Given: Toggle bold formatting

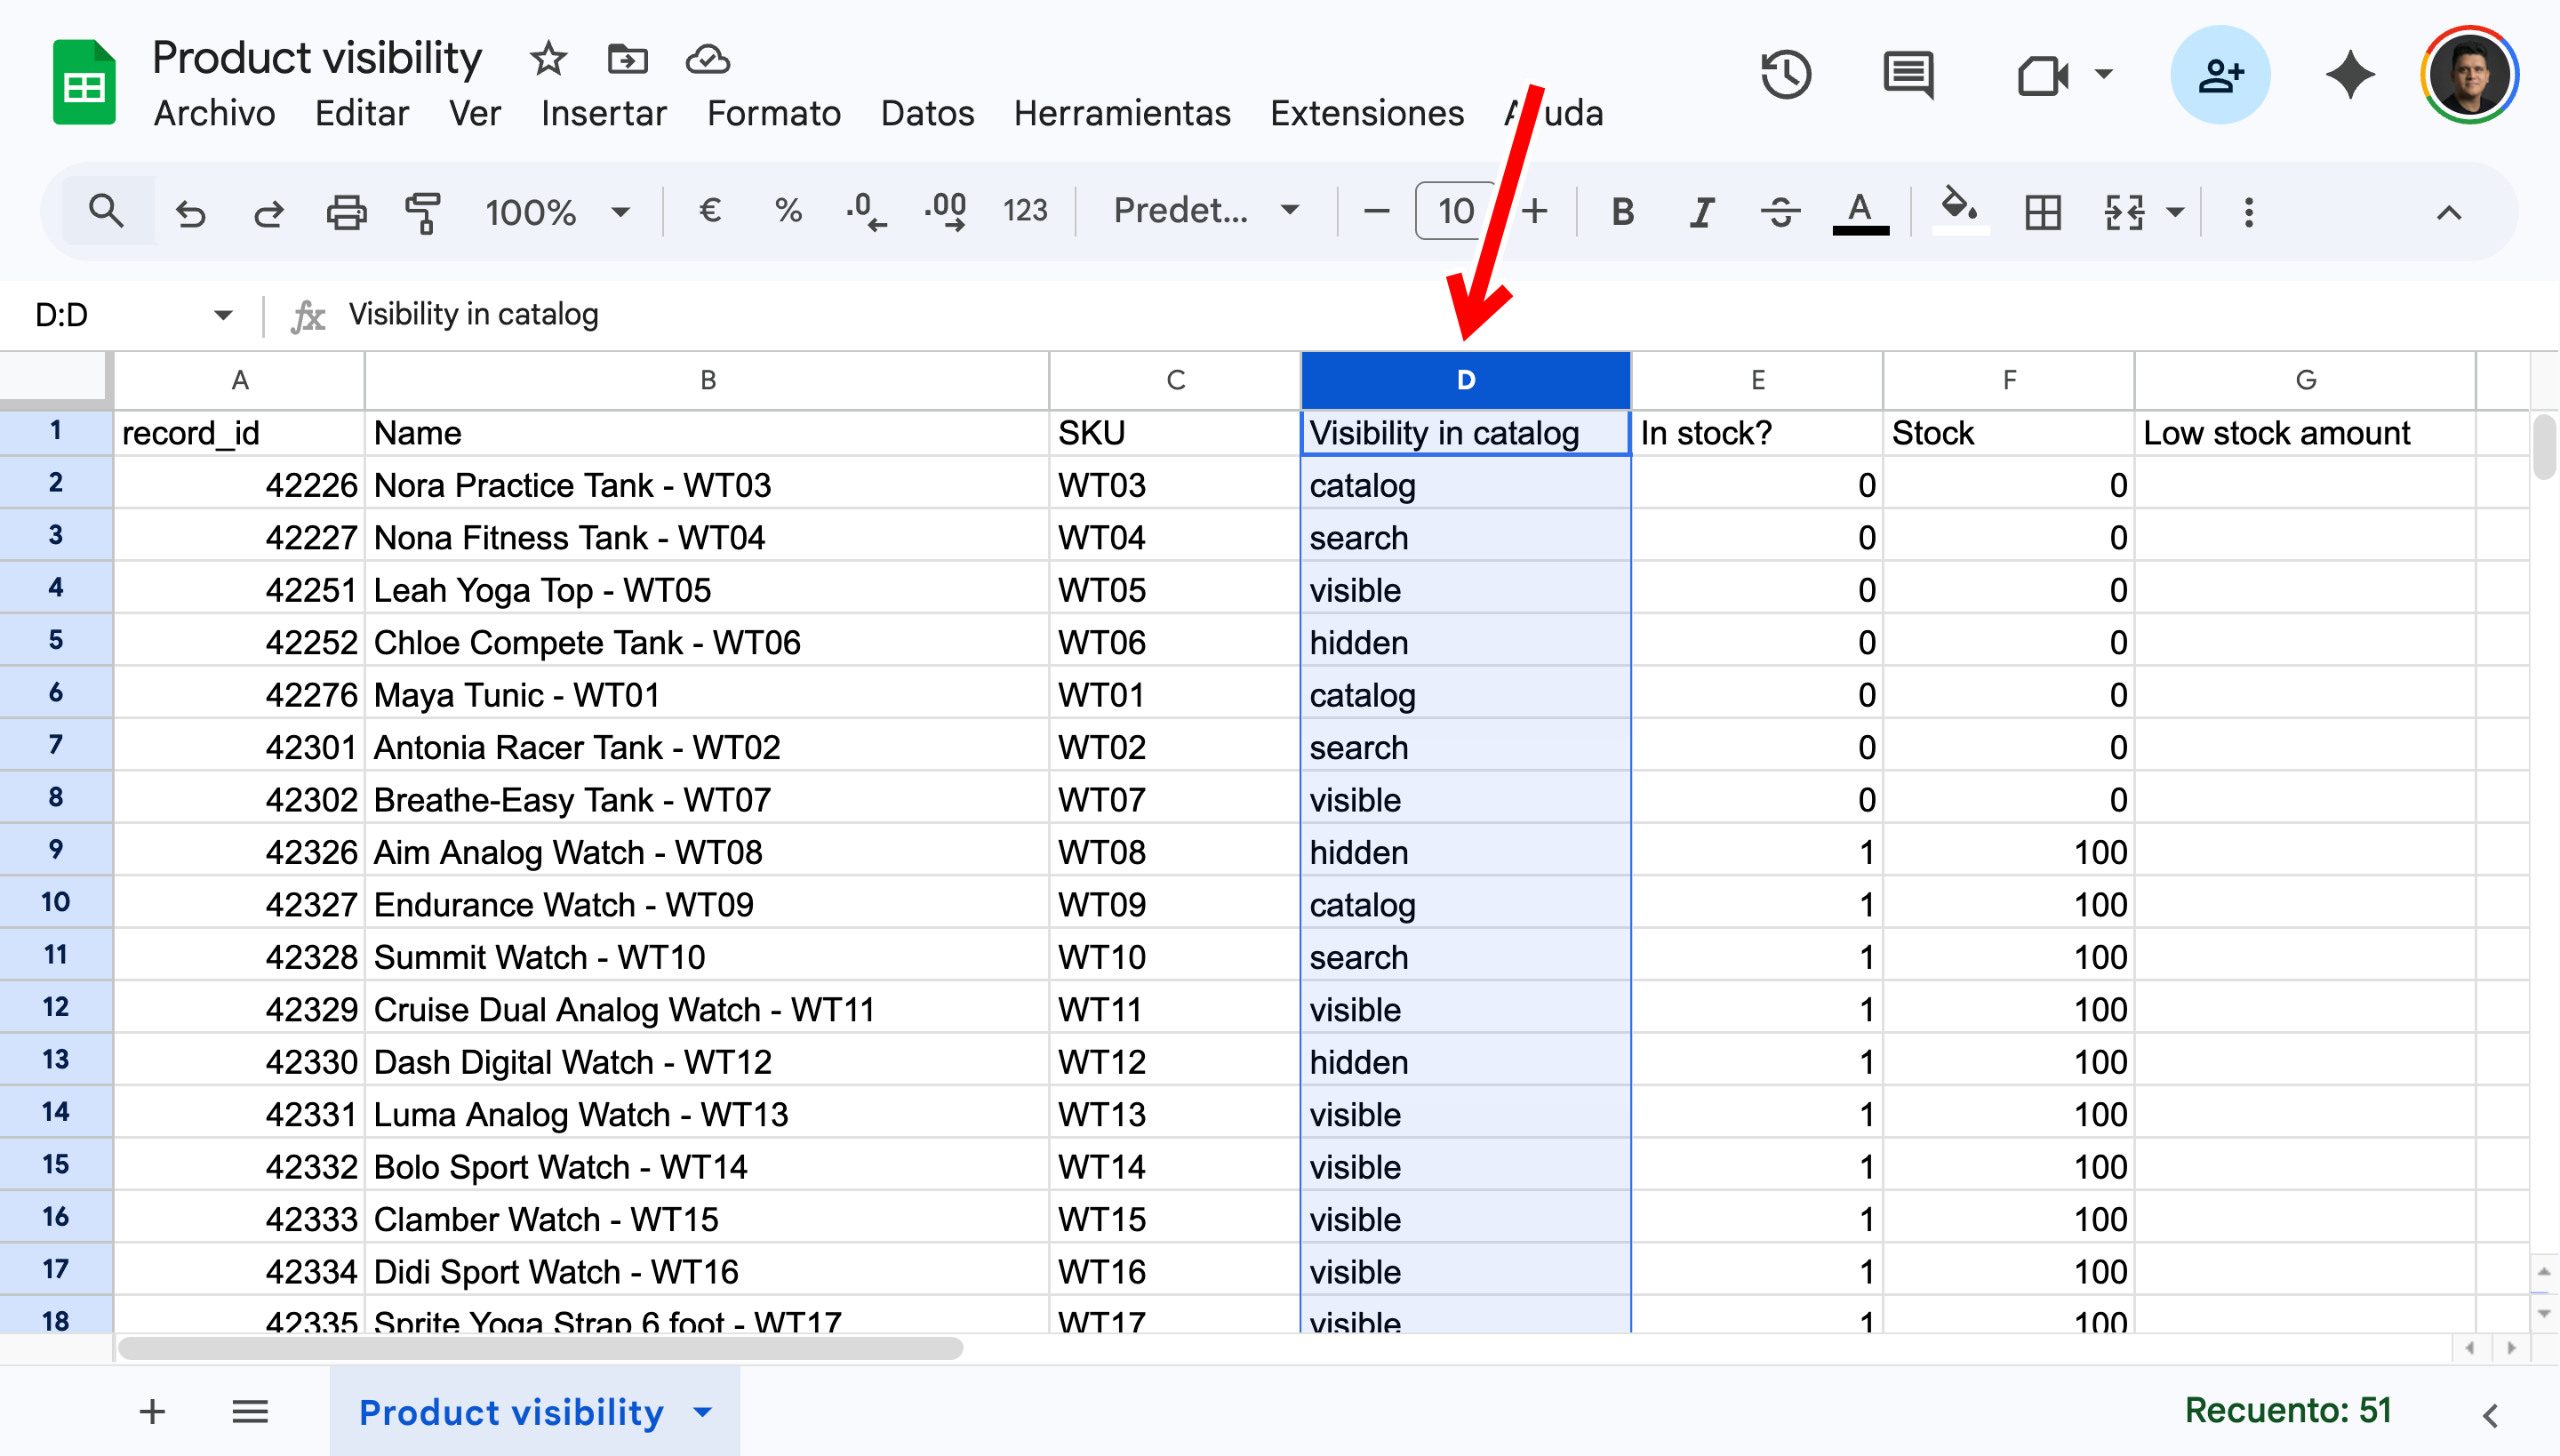Looking at the screenshot, I should (1622, 212).
